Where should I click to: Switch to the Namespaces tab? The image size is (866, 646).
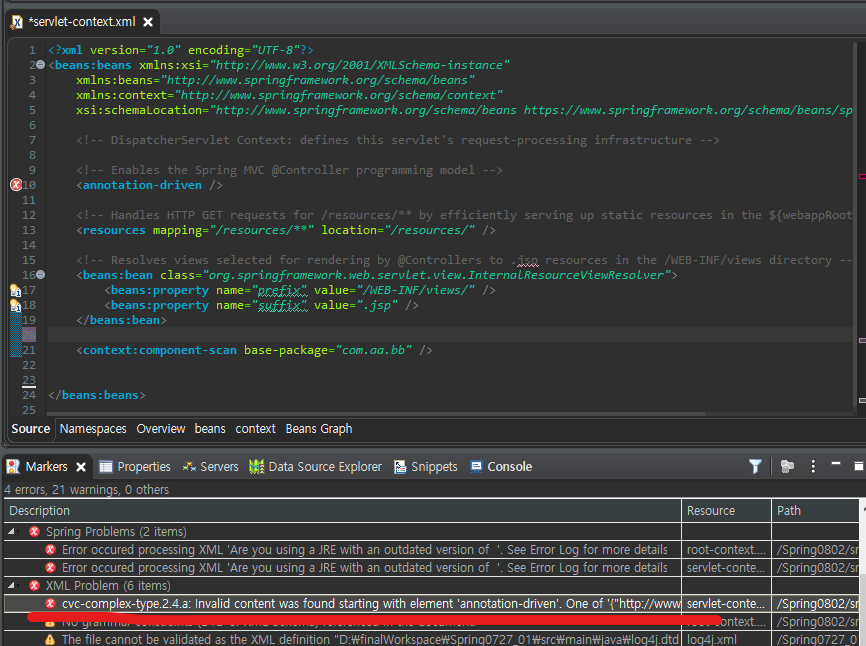93,429
